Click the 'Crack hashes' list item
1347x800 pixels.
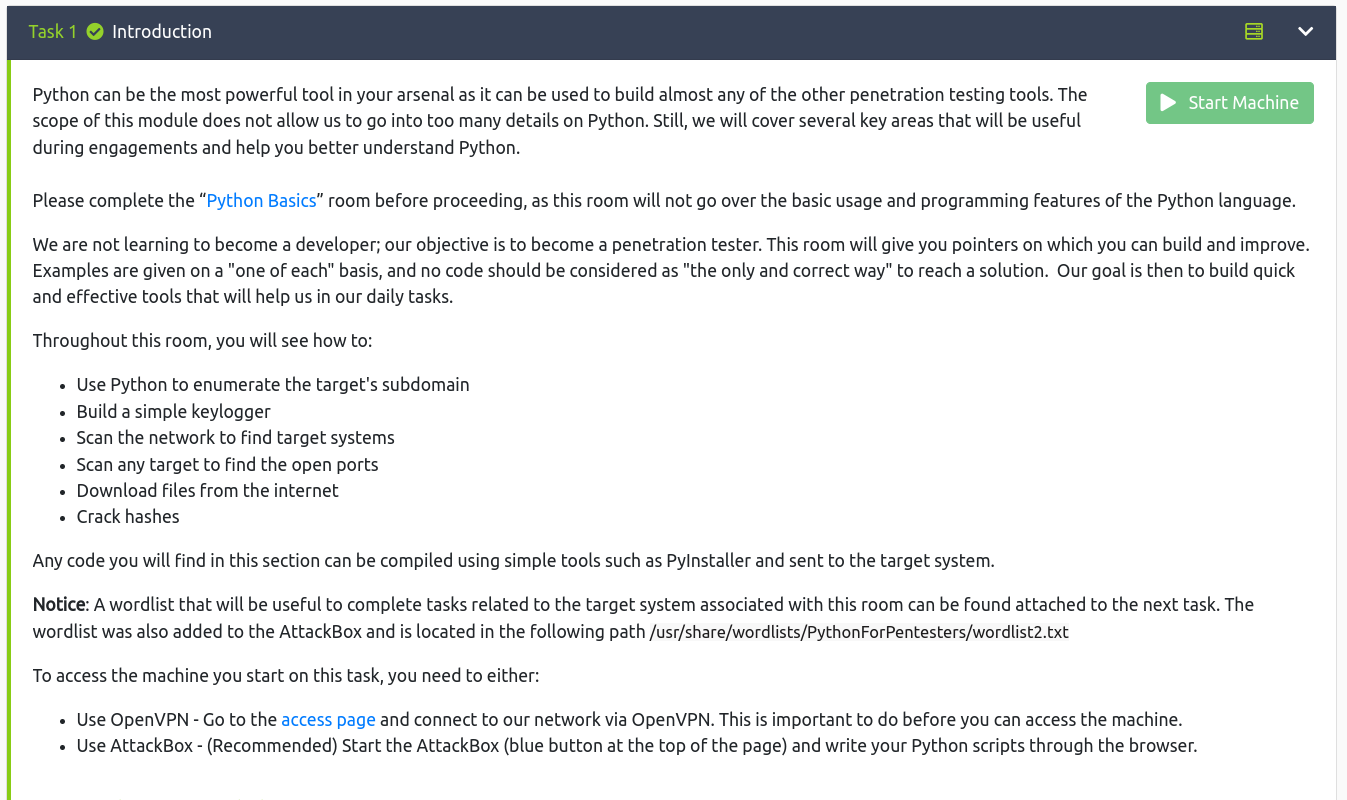coord(128,517)
